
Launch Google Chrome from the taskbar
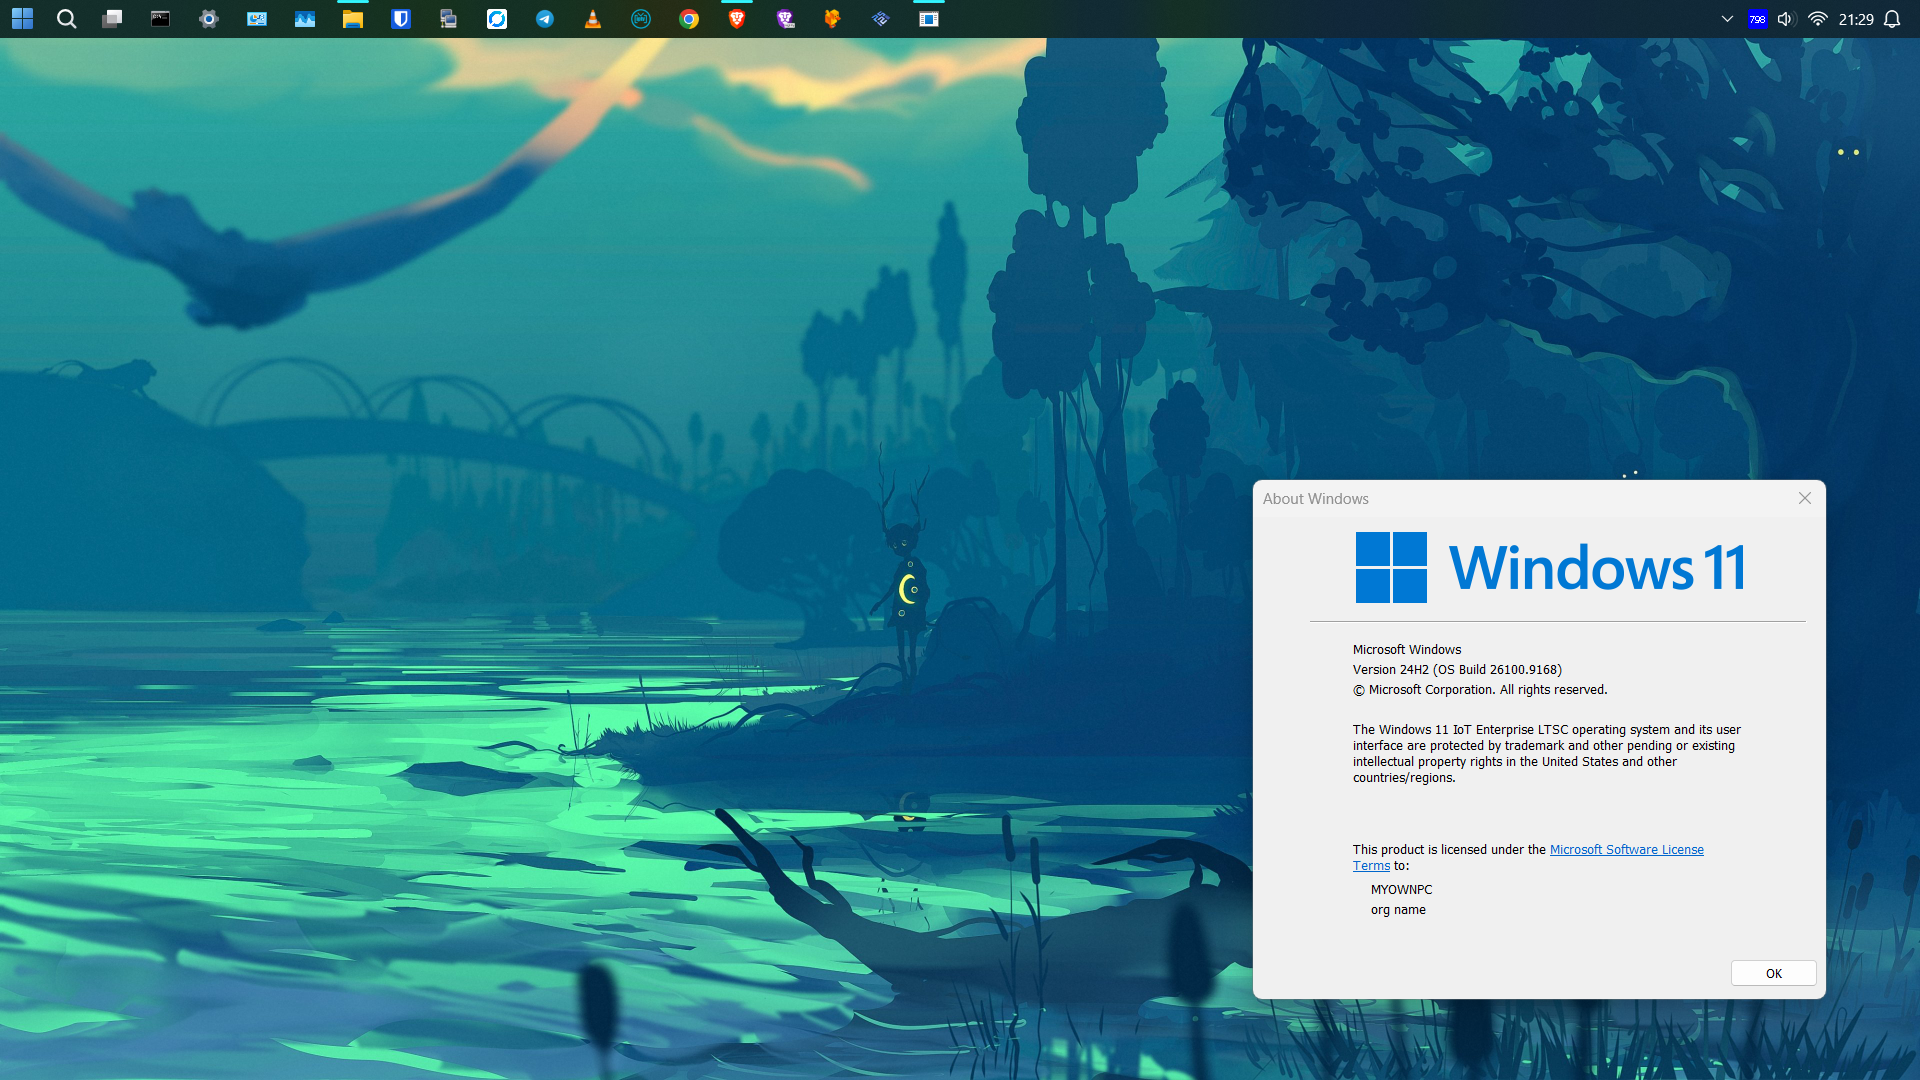click(x=688, y=19)
